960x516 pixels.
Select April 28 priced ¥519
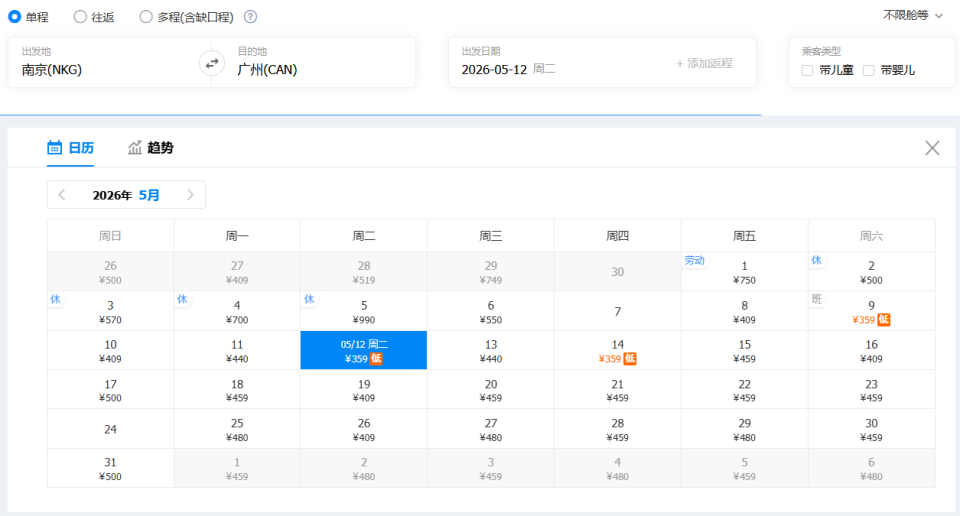364,272
